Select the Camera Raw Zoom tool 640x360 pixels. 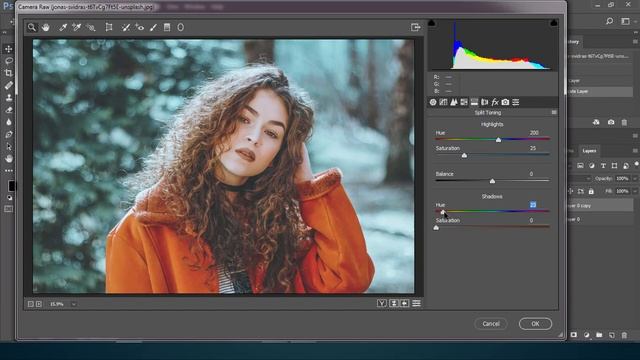(31, 27)
